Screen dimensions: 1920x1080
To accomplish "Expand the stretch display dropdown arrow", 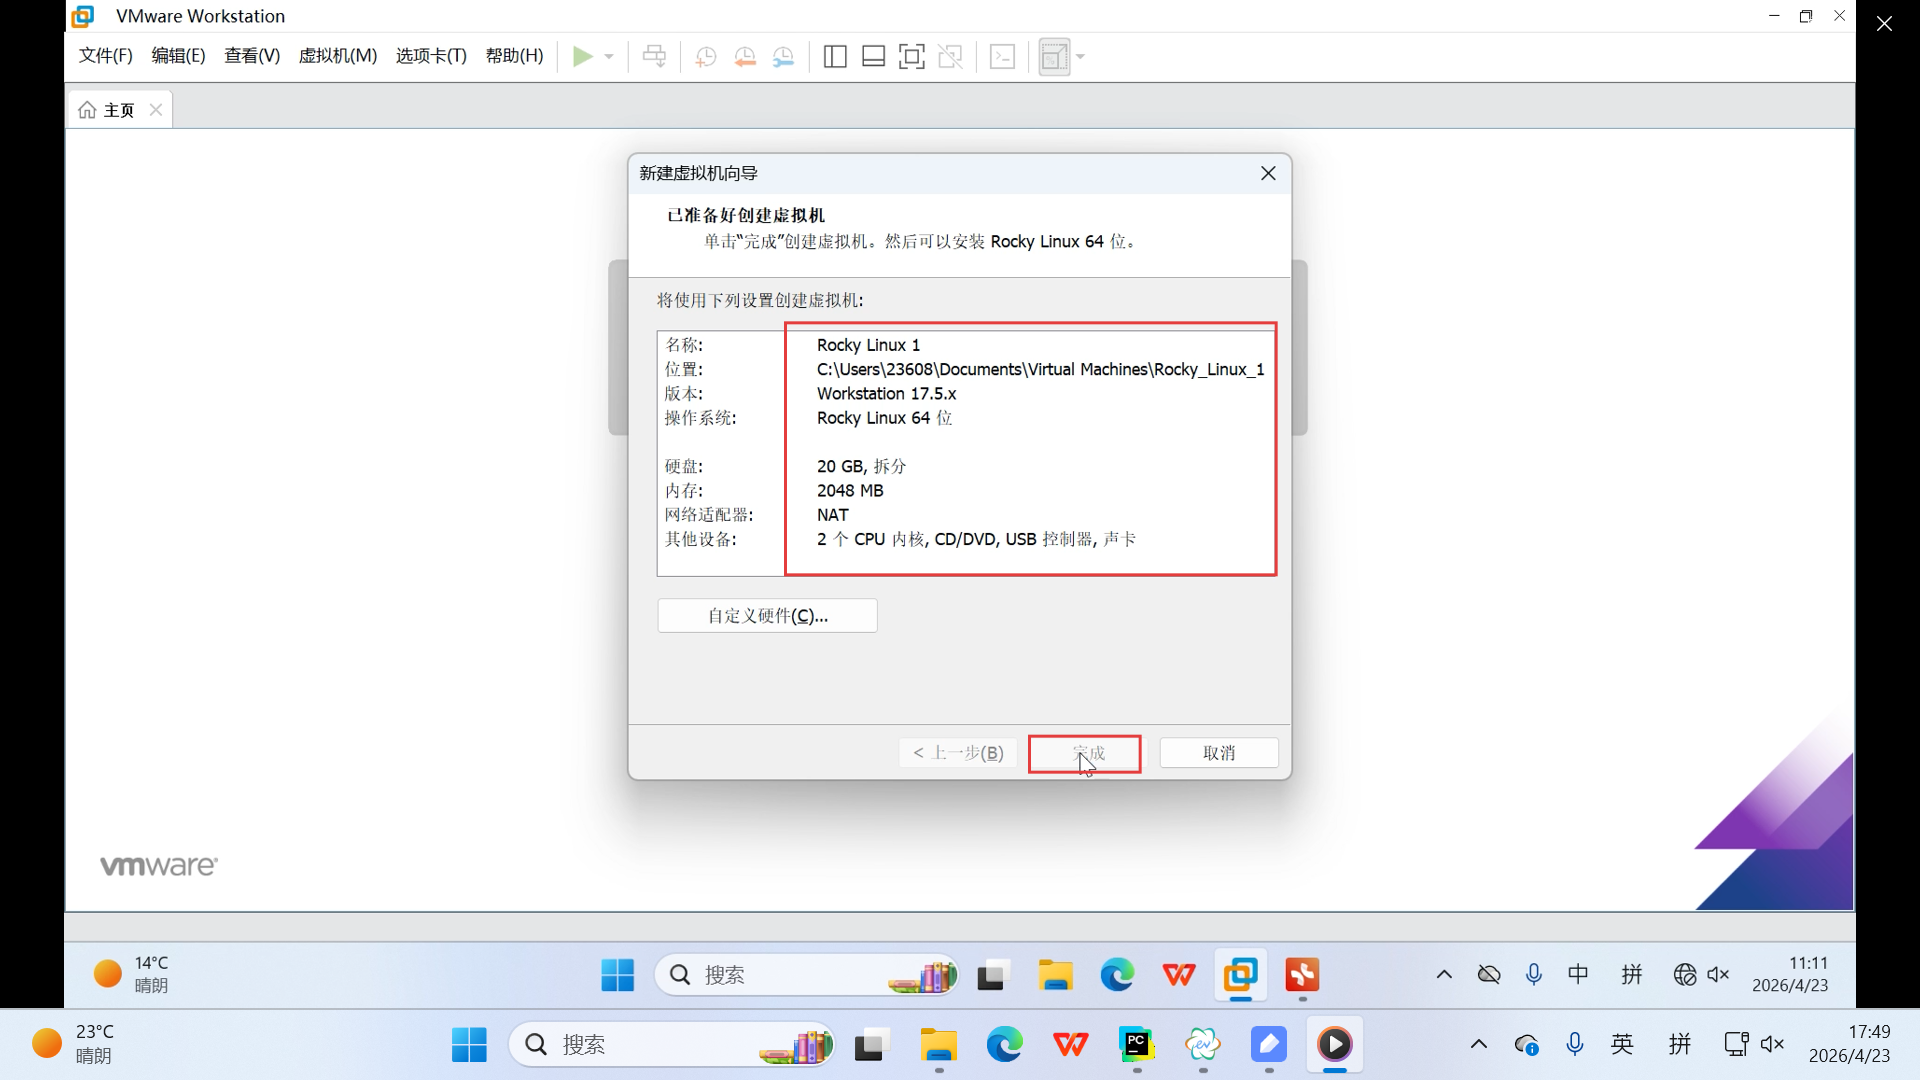I will [x=1081, y=57].
